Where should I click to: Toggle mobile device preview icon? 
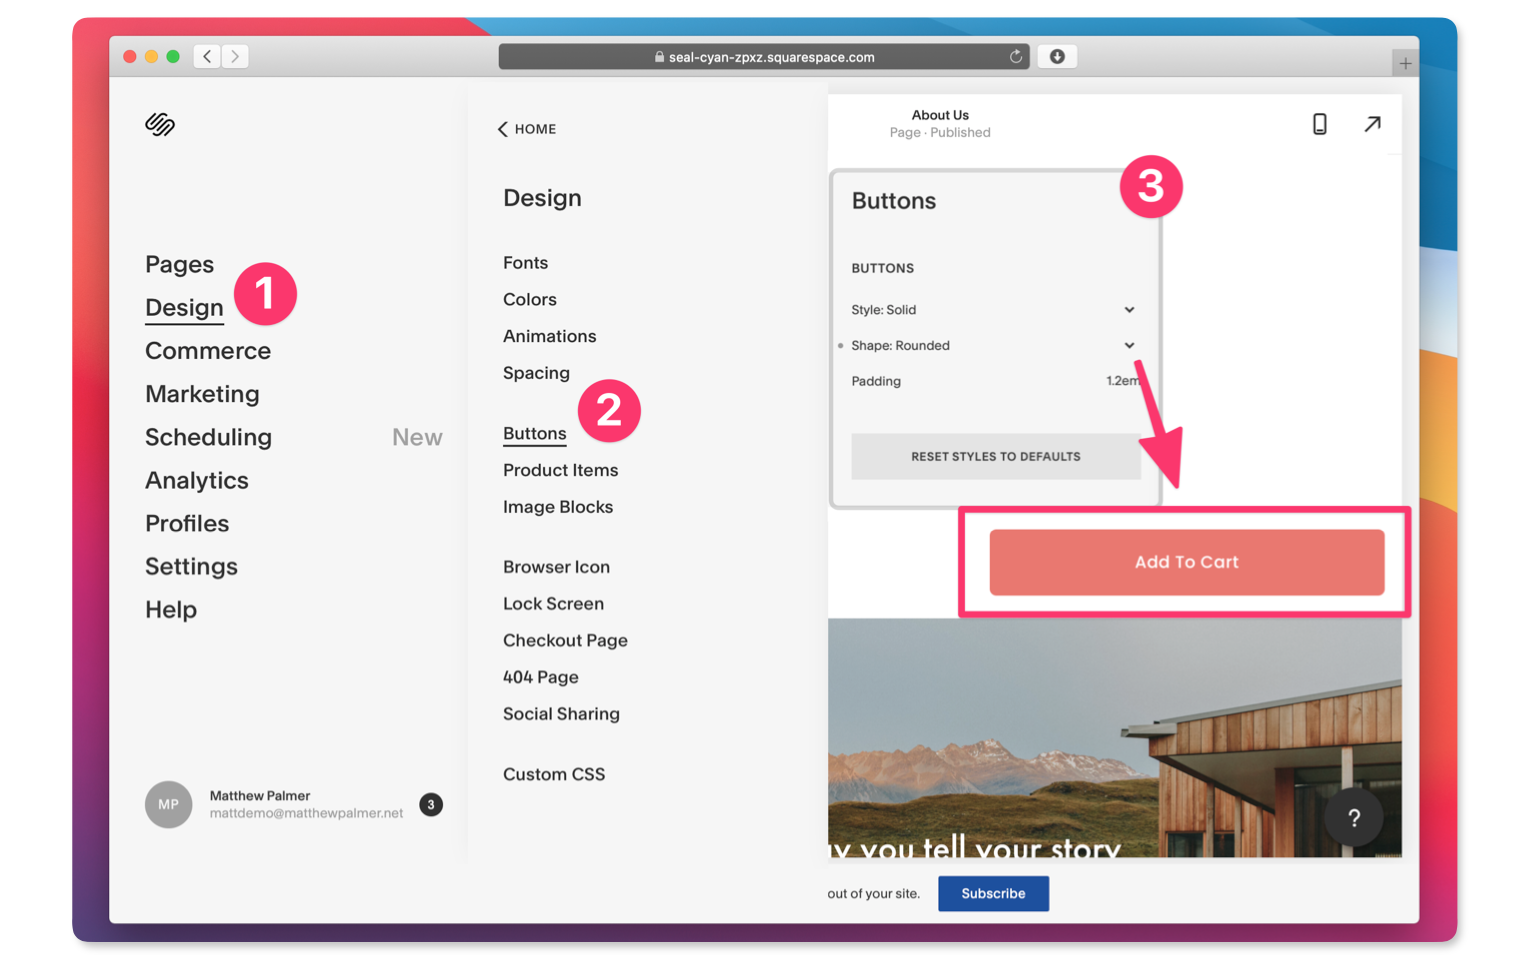click(x=1319, y=124)
